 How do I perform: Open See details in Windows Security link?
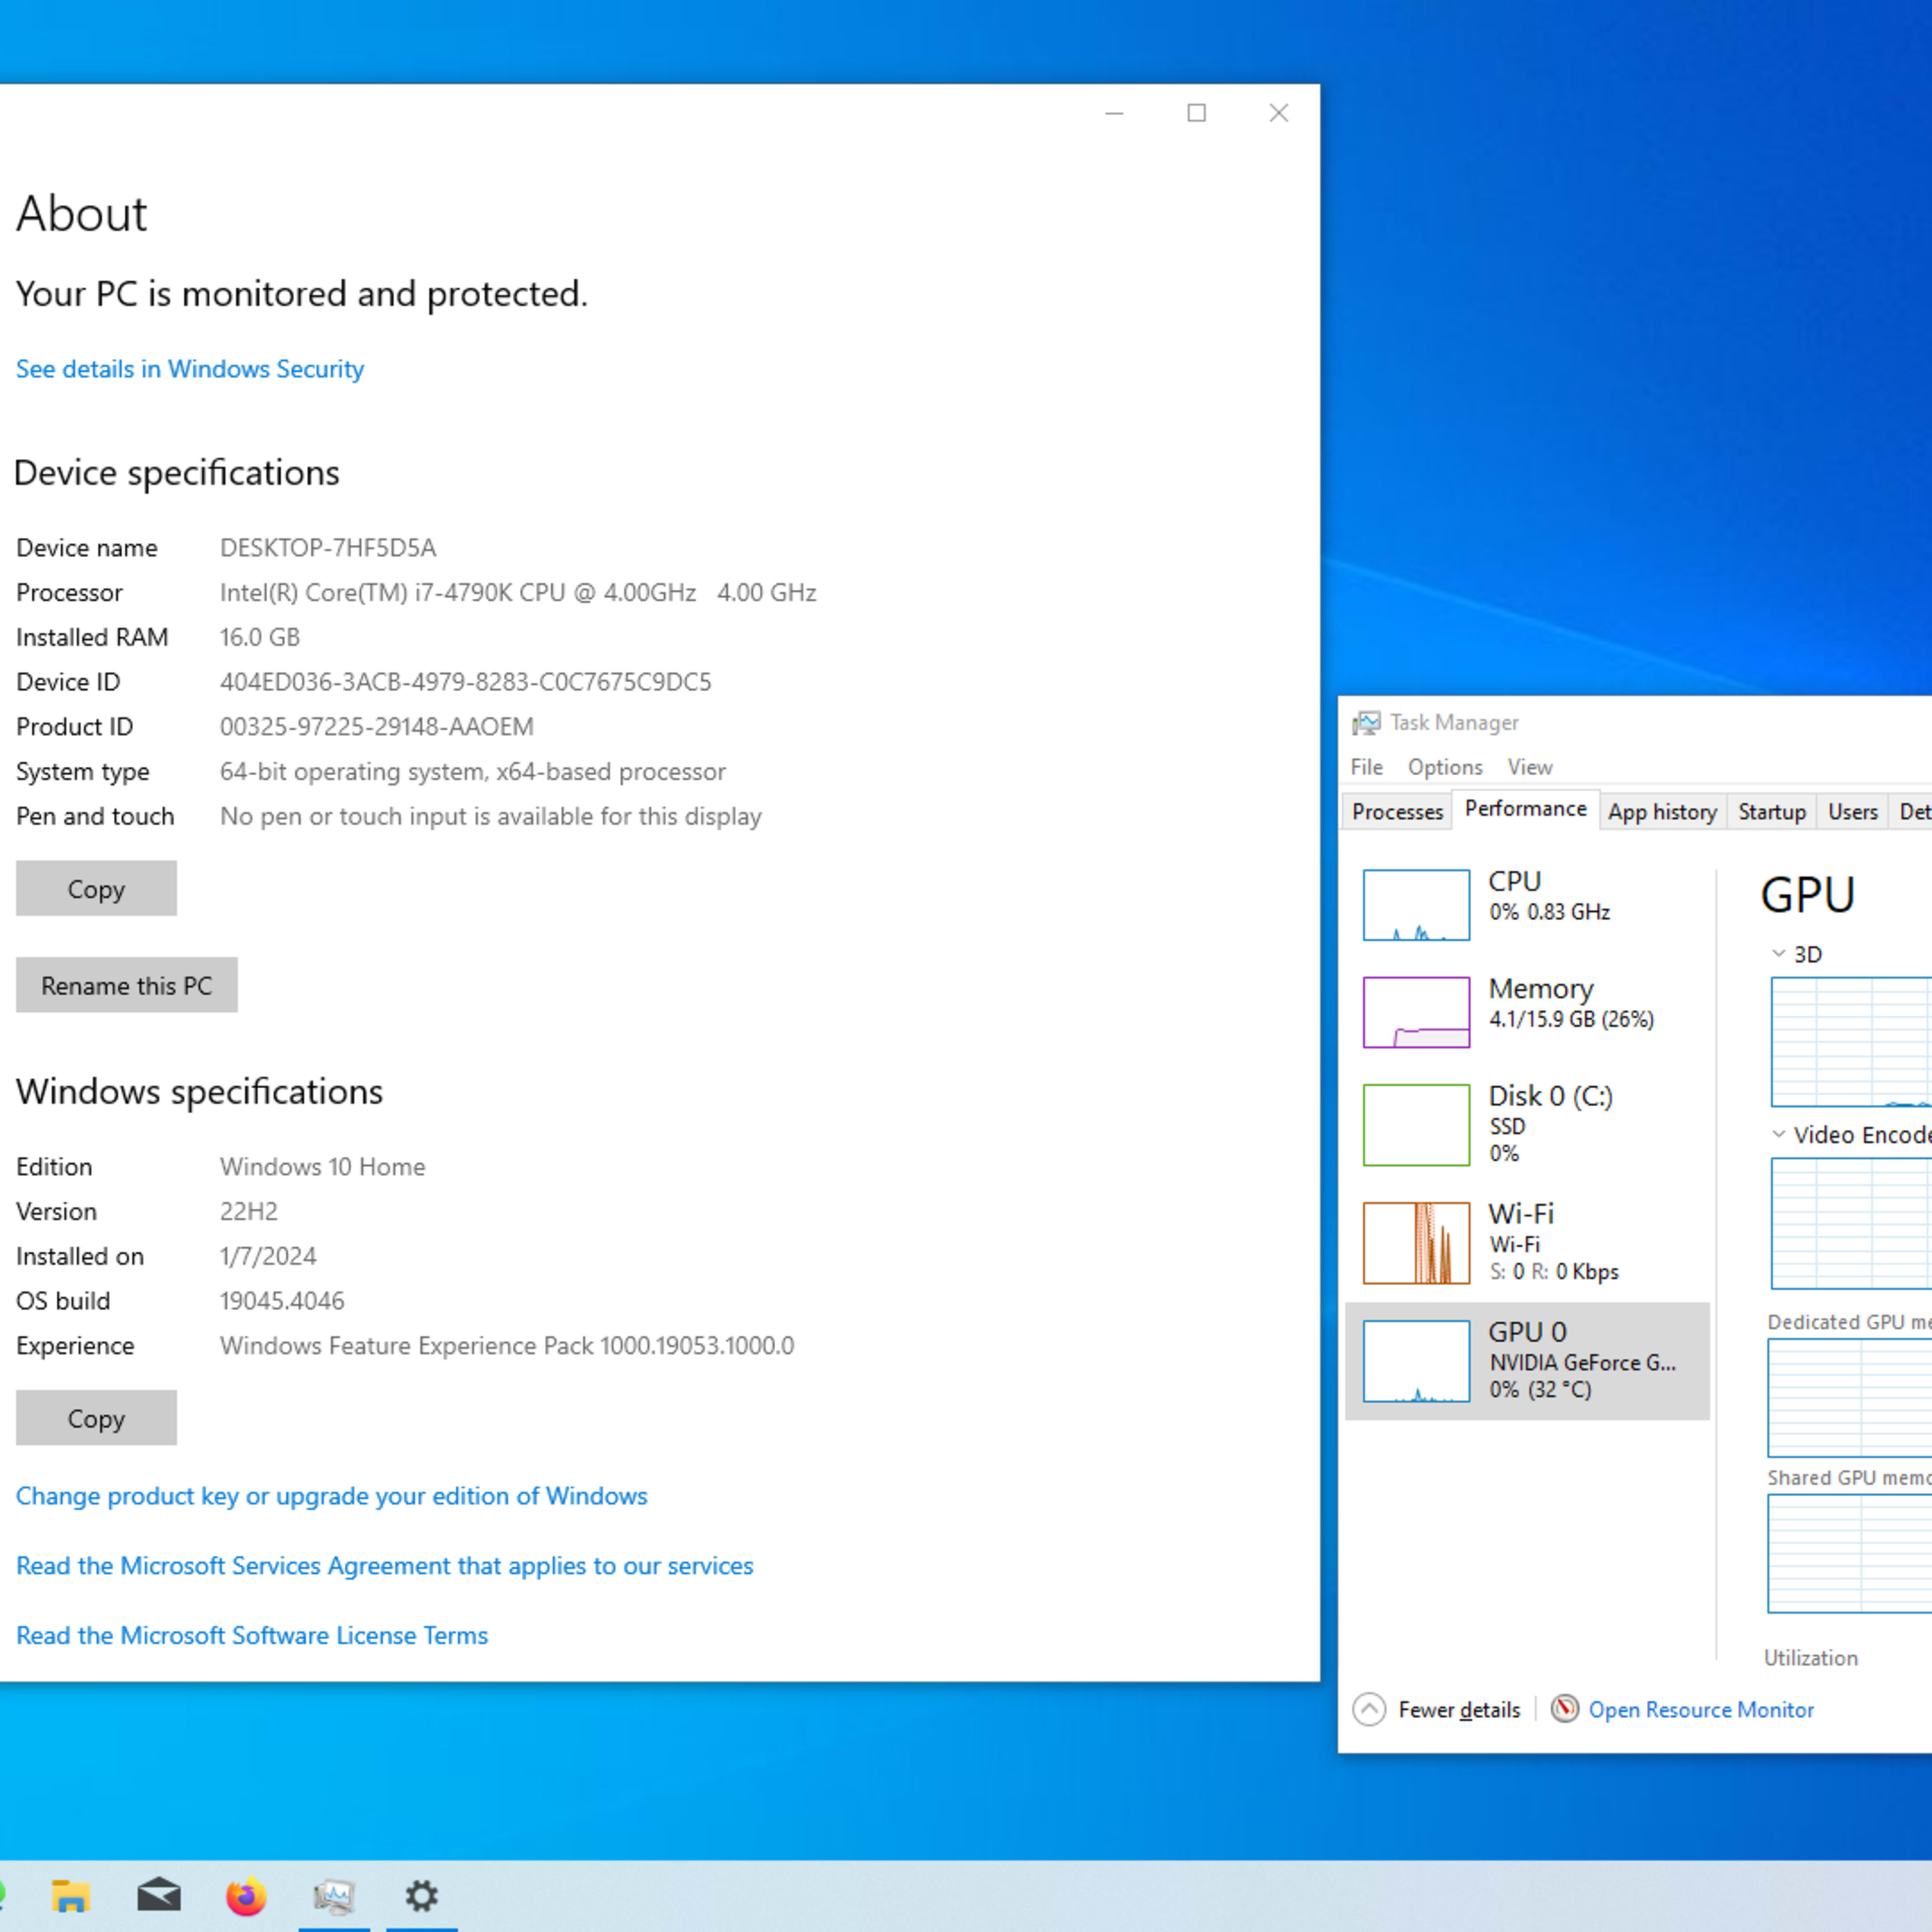[190, 369]
